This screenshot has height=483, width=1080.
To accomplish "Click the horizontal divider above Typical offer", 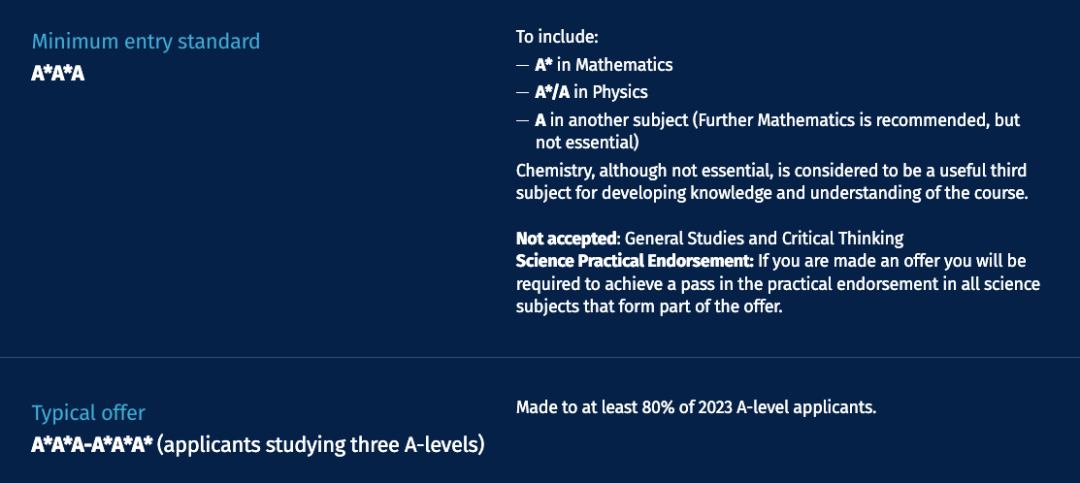I will click(540, 357).
